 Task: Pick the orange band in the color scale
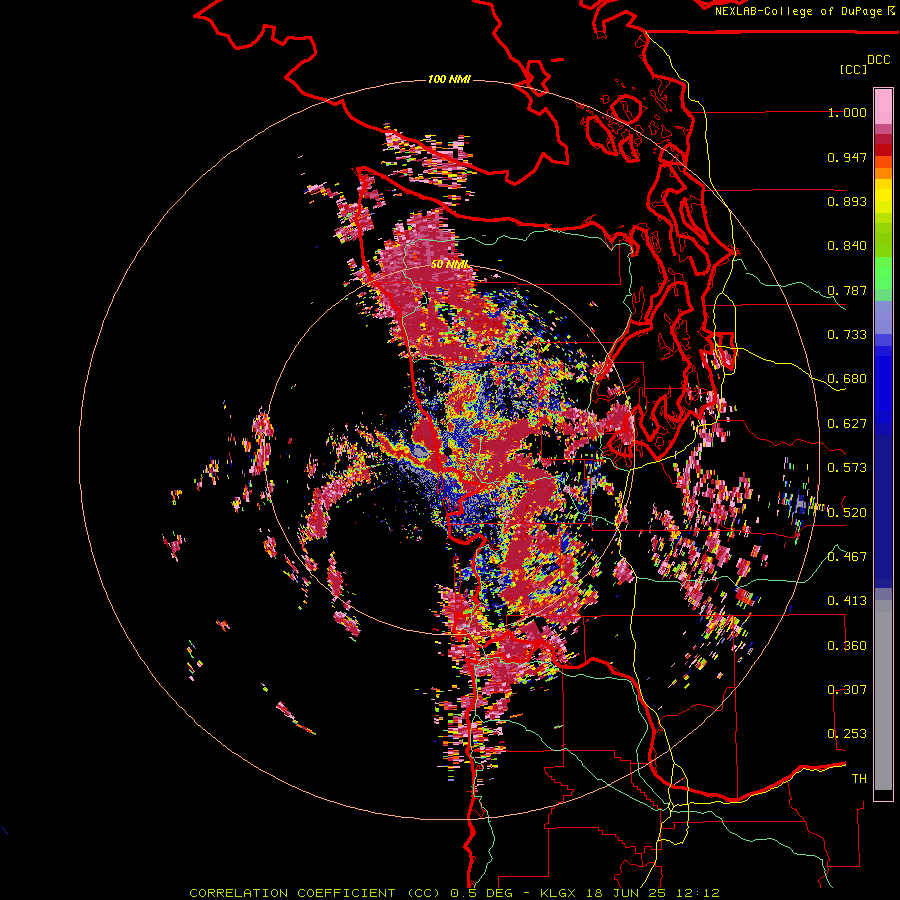point(883,172)
